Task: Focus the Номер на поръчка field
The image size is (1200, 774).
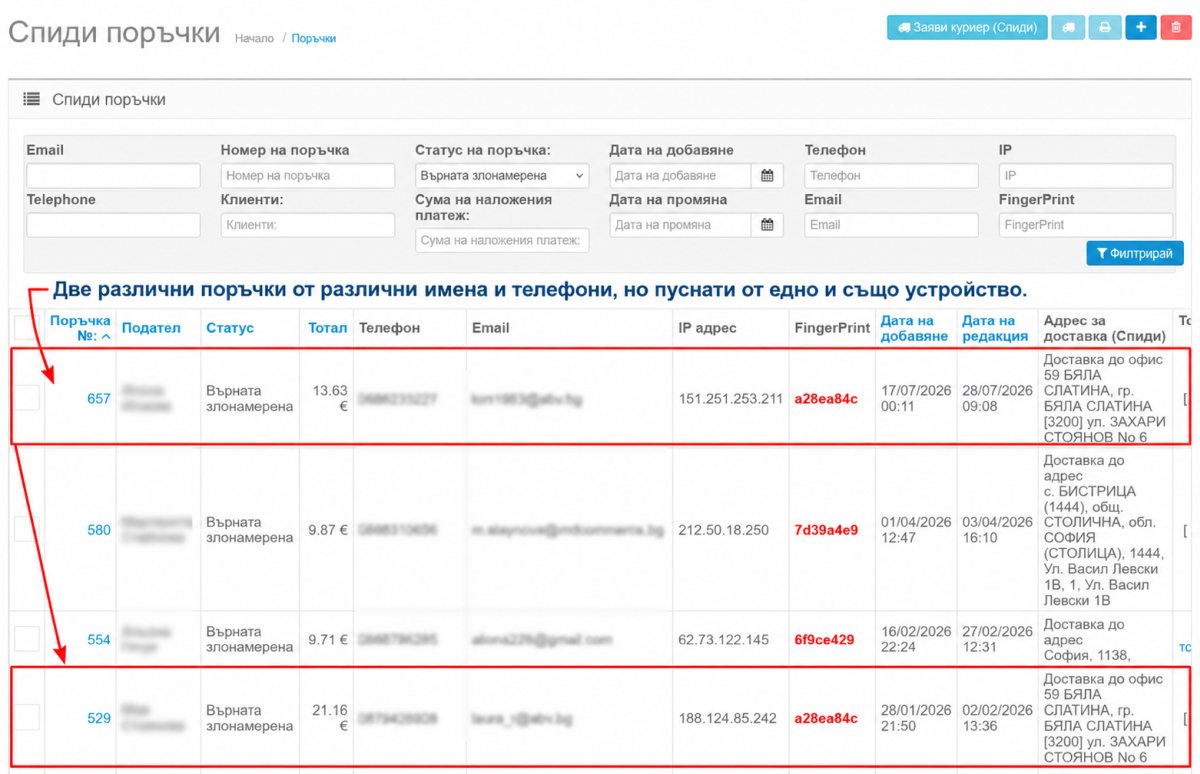Action: pyautogui.click(x=308, y=176)
